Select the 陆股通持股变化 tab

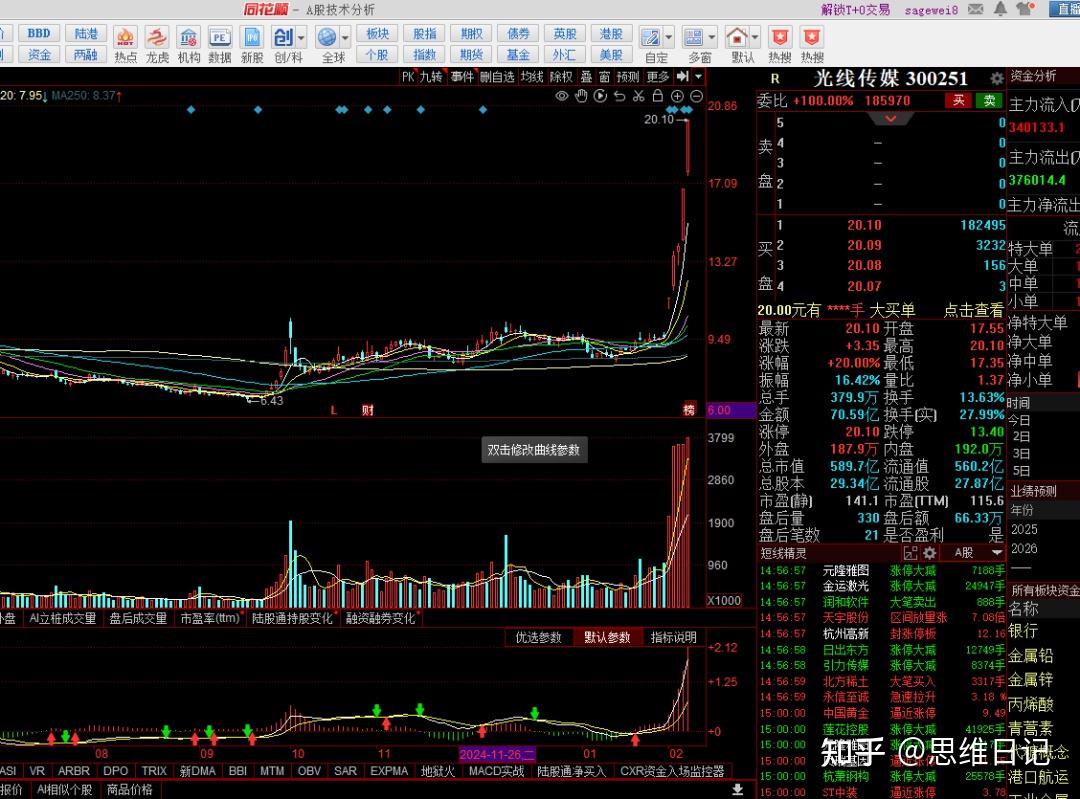point(292,619)
